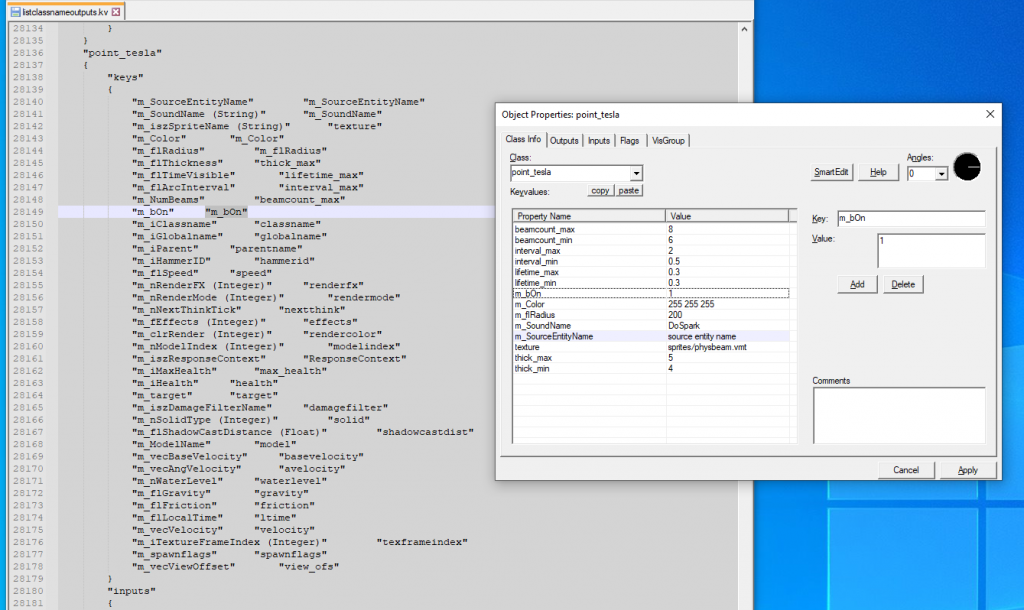The width and height of the screenshot is (1024, 610).
Task: Close the Object Properties dialog
Action: pos(990,114)
